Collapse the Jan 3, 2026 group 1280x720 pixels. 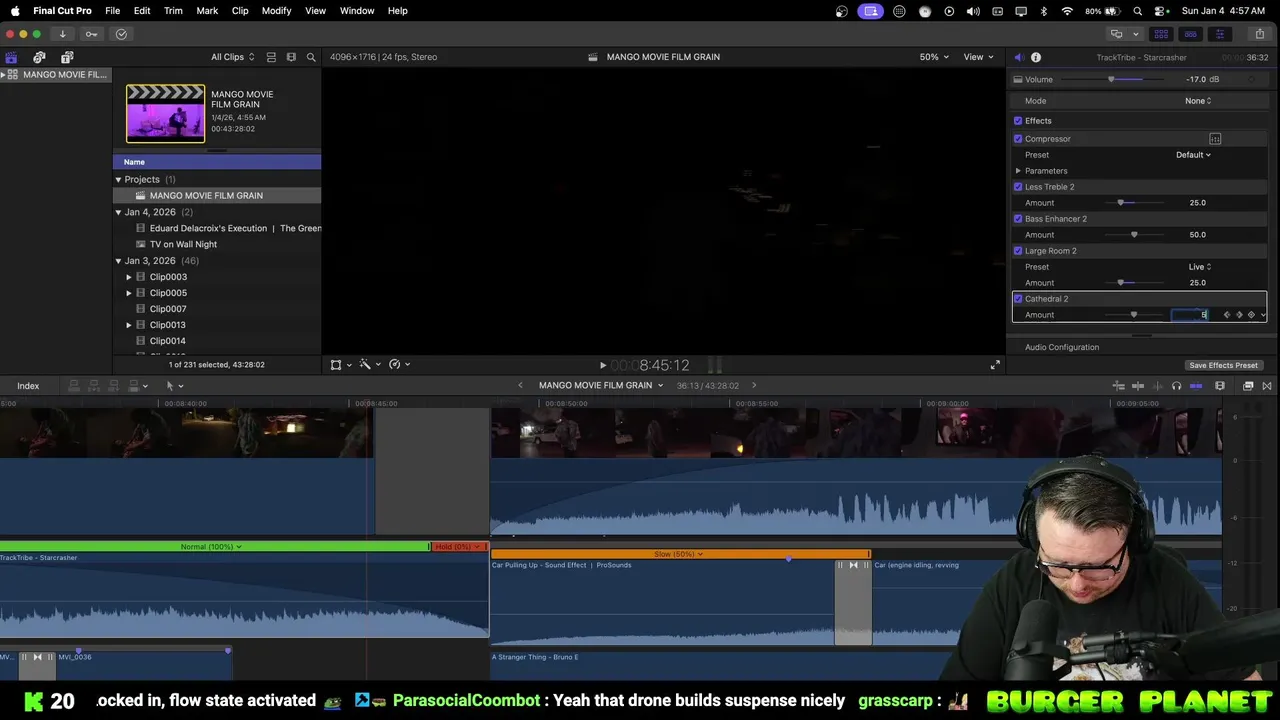118,261
